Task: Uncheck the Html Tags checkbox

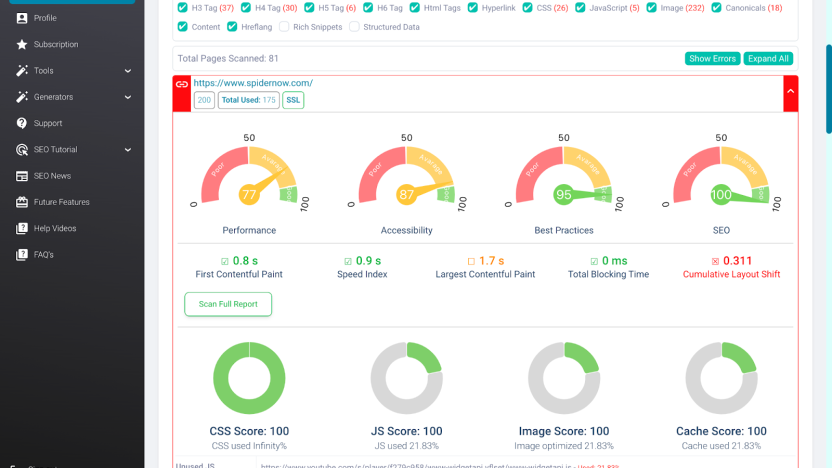Action: (x=414, y=7)
